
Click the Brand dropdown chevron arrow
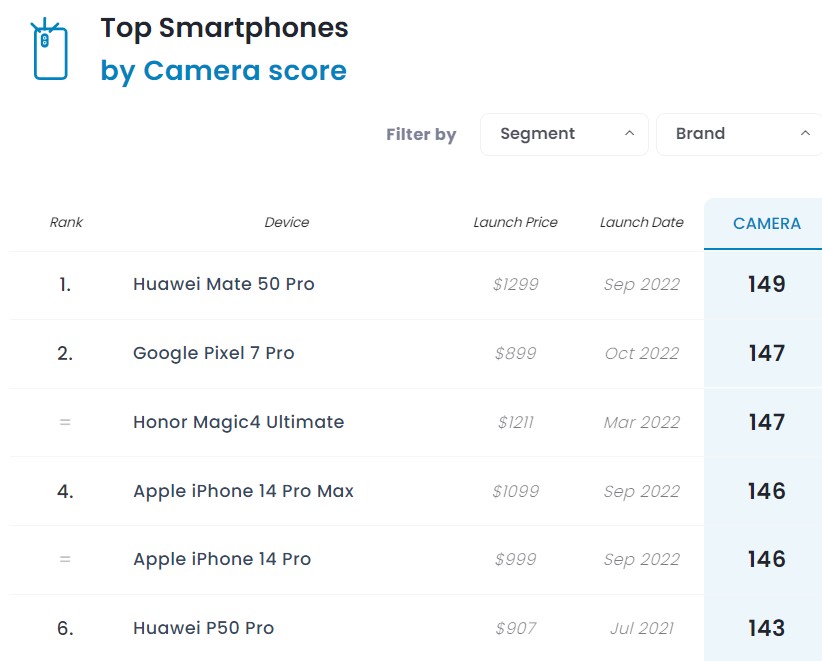click(x=805, y=134)
